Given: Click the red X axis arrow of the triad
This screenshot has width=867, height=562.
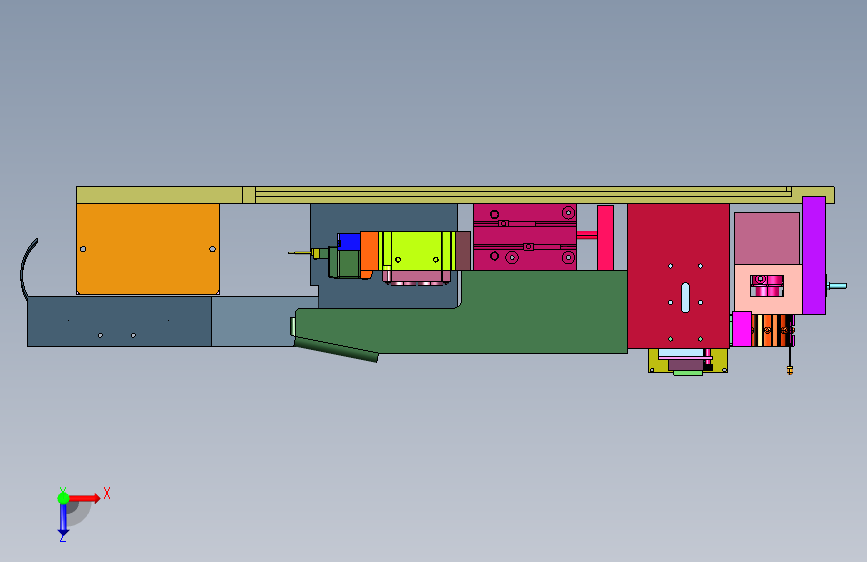Looking at the screenshot, I should [x=85, y=498].
